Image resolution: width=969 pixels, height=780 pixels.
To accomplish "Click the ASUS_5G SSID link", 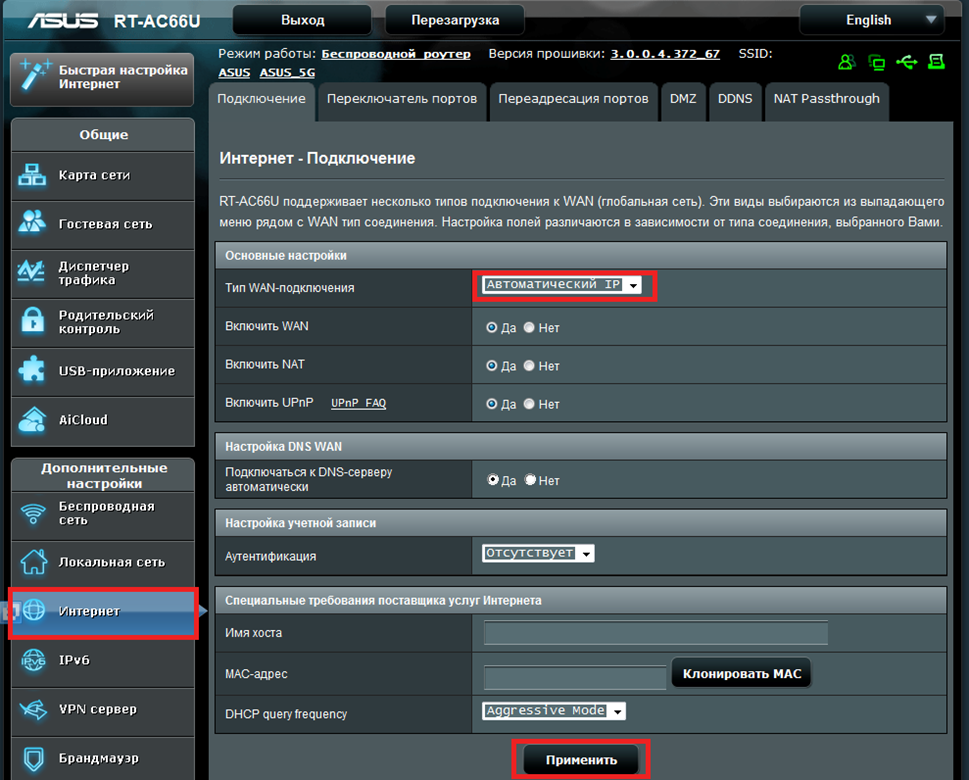I will click(x=287, y=73).
